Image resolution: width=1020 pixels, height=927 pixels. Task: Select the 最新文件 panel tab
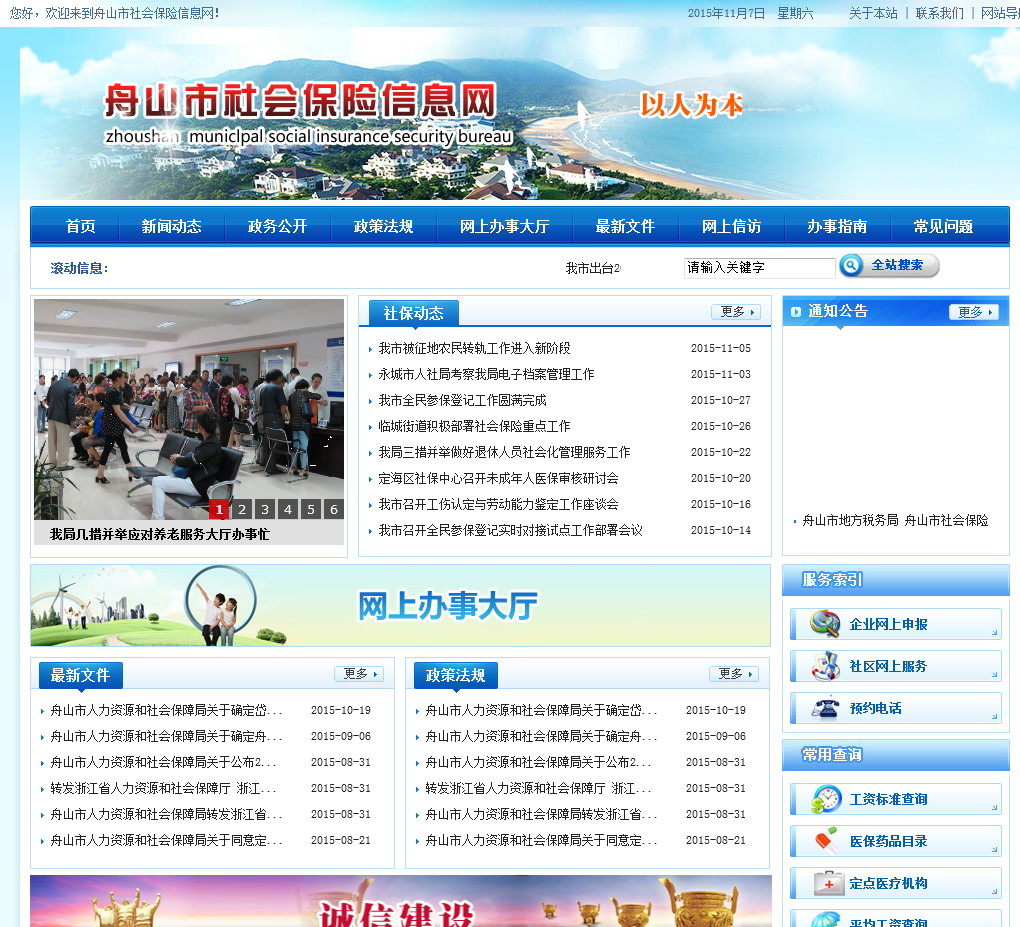click(81, 675)
